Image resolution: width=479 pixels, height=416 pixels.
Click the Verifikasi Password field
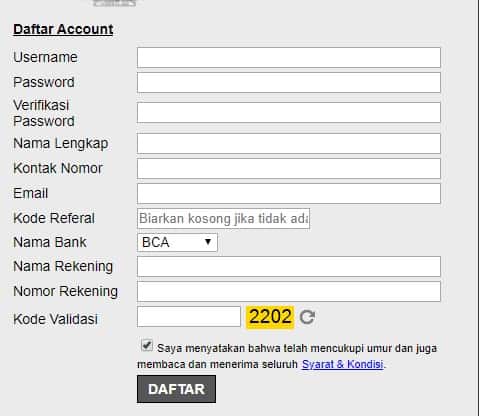point(289,113)
